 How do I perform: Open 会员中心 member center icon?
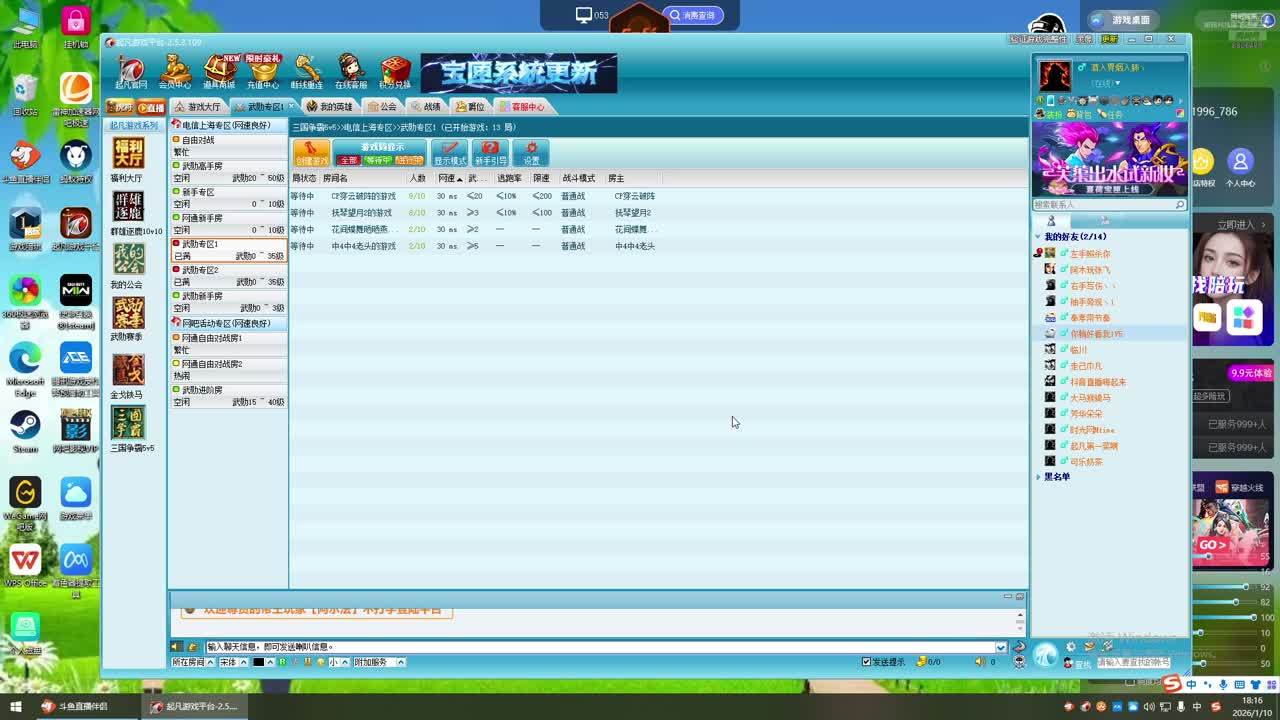click(175, 71)
